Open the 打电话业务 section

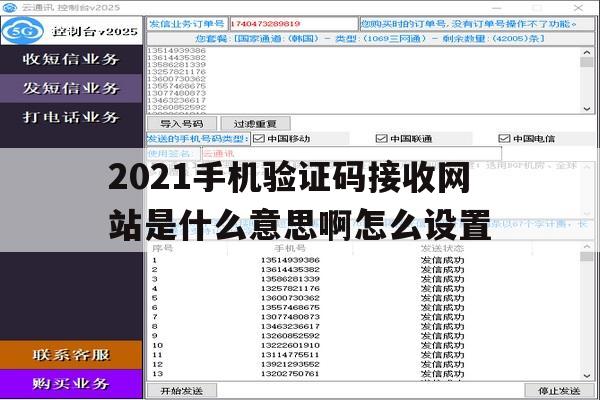[71, 117]
